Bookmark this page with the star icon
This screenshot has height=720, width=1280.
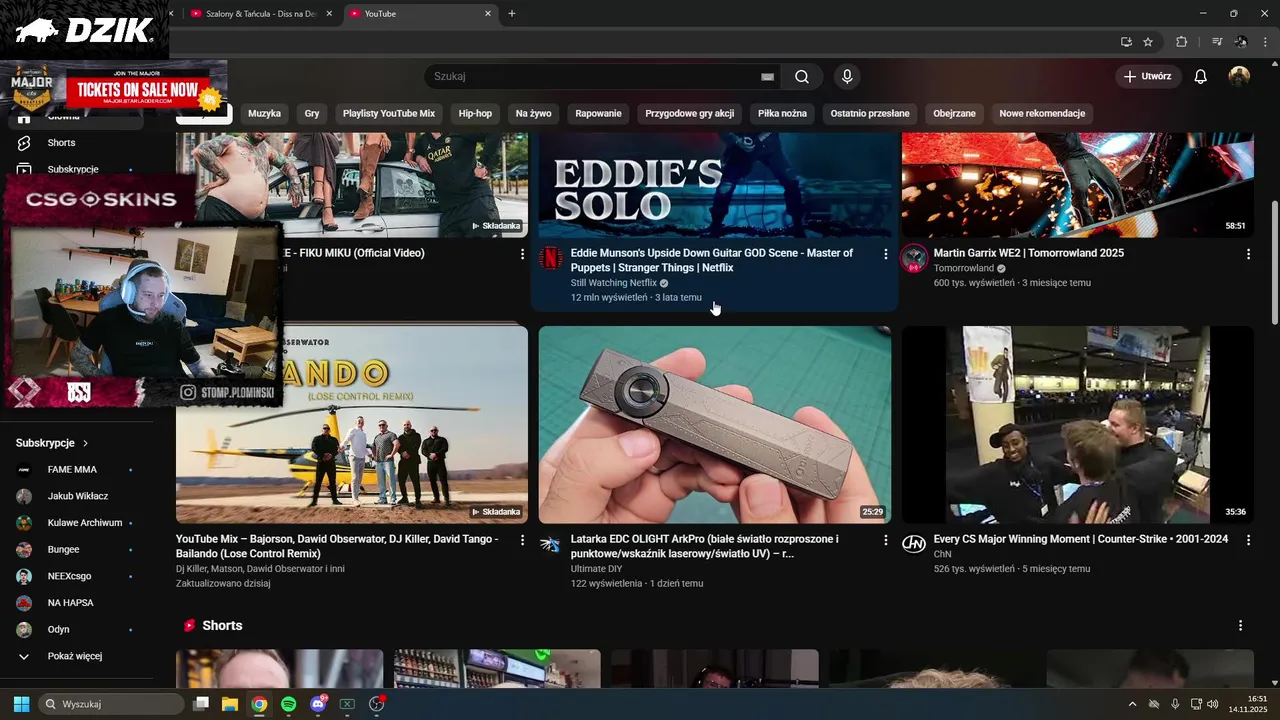[1148, 42]
